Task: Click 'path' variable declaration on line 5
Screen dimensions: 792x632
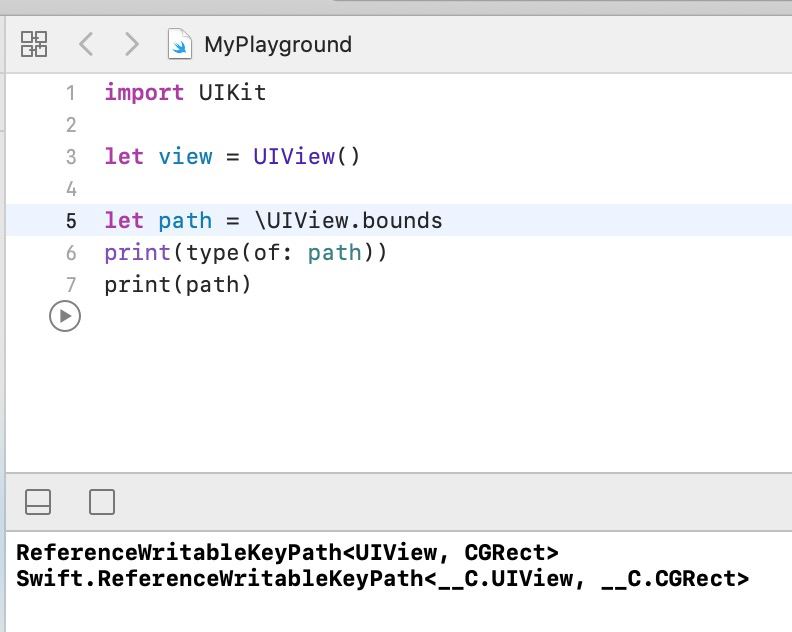Action: [185, 221]
